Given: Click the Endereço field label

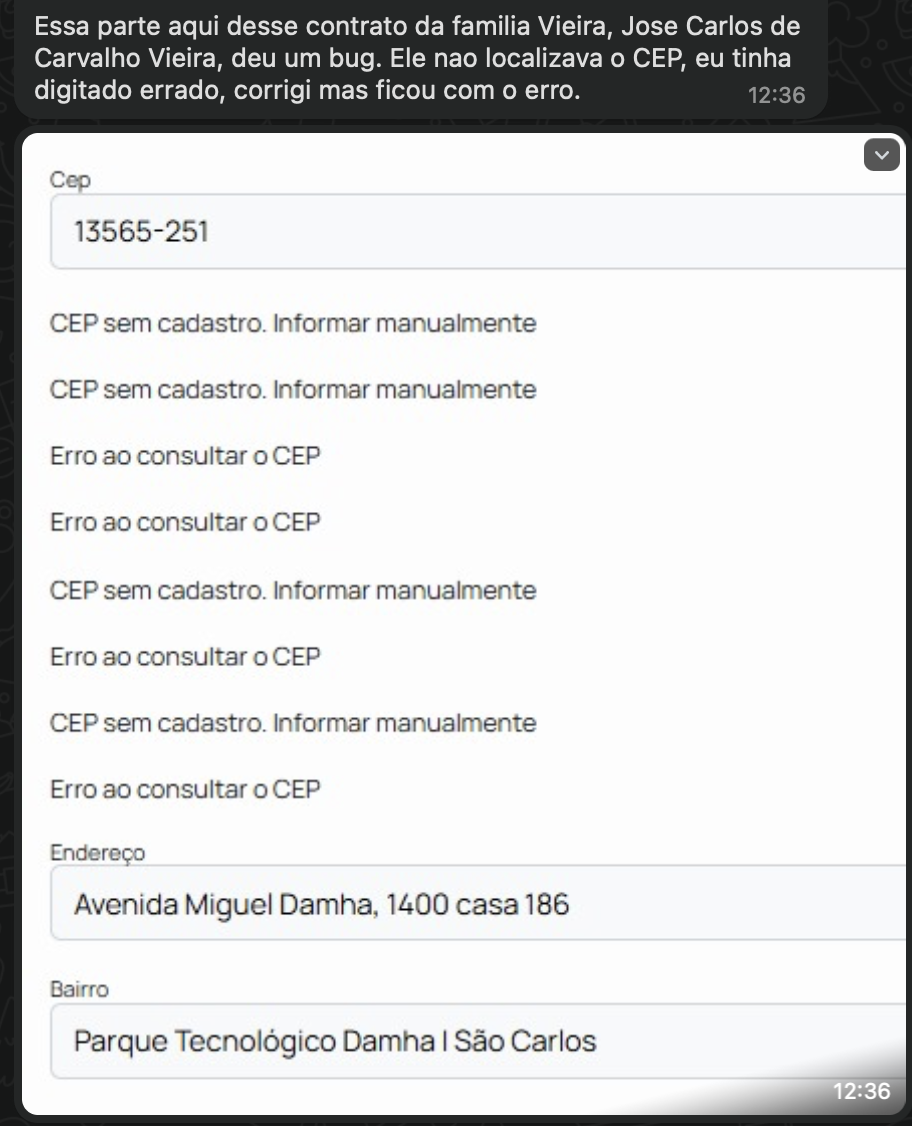Looking at the screenshot, I should tap(97, 853).
